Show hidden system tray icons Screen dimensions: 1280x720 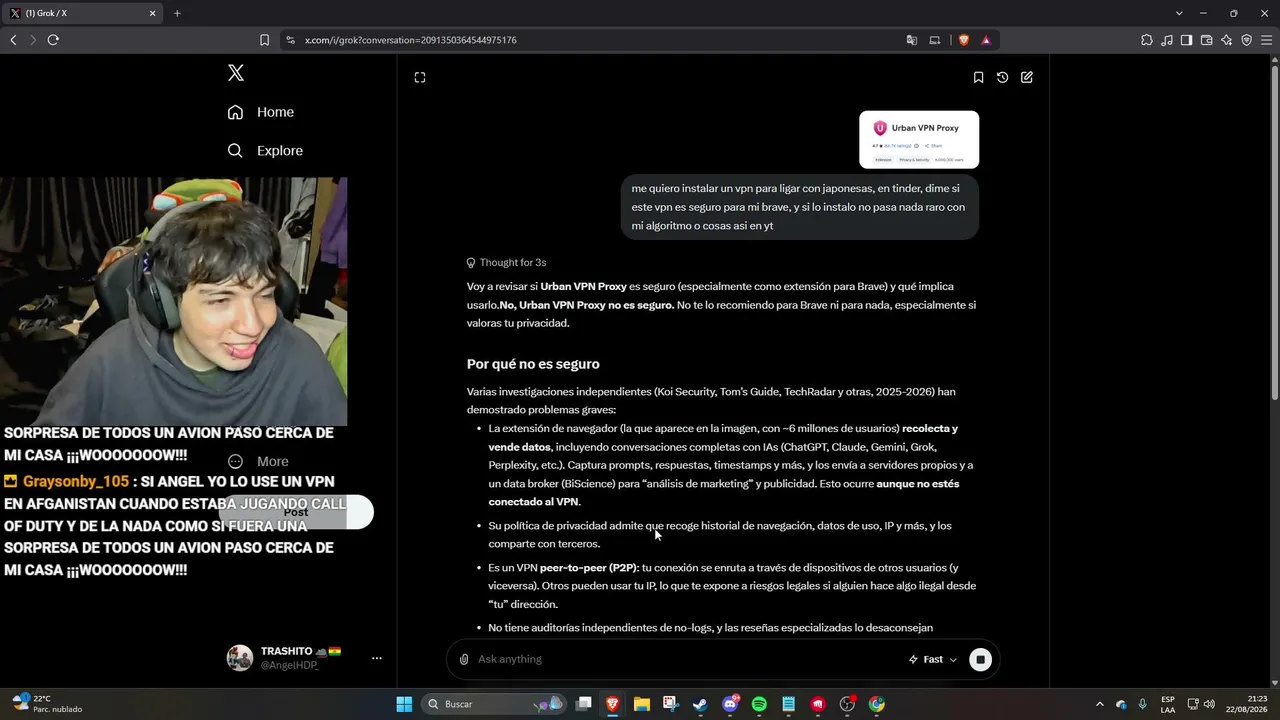(1100, 704)
